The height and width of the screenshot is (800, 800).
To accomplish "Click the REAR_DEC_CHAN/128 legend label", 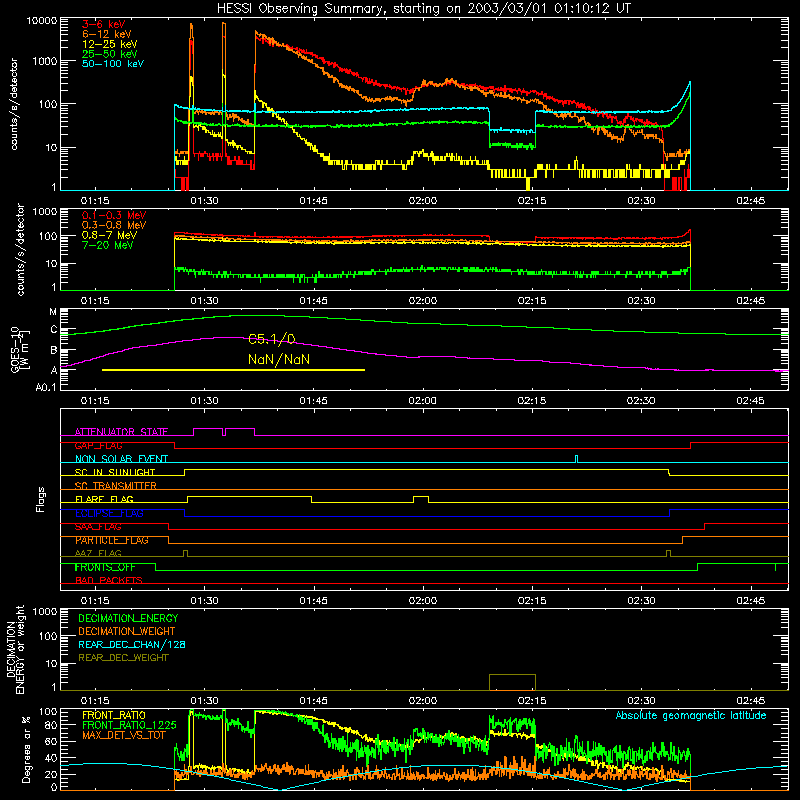I will pyautogui.click(x=132, y=644).
